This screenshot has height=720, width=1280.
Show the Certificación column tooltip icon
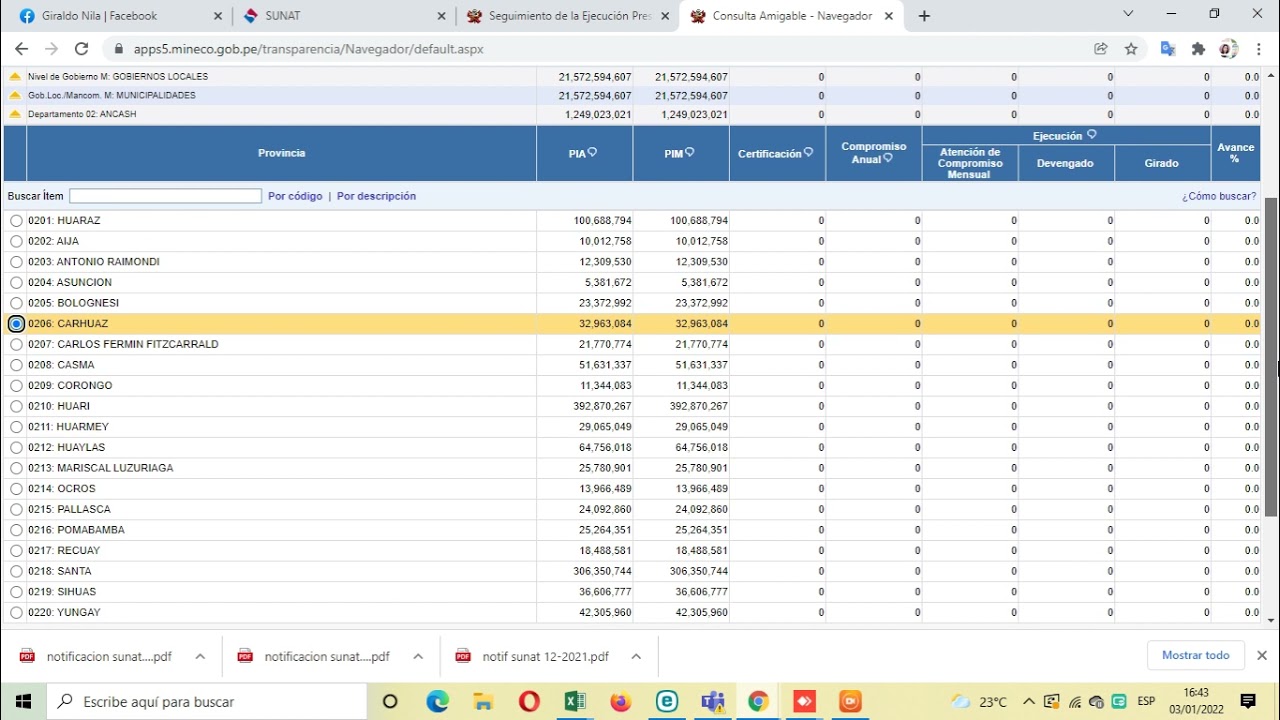(x=808, y=153)
